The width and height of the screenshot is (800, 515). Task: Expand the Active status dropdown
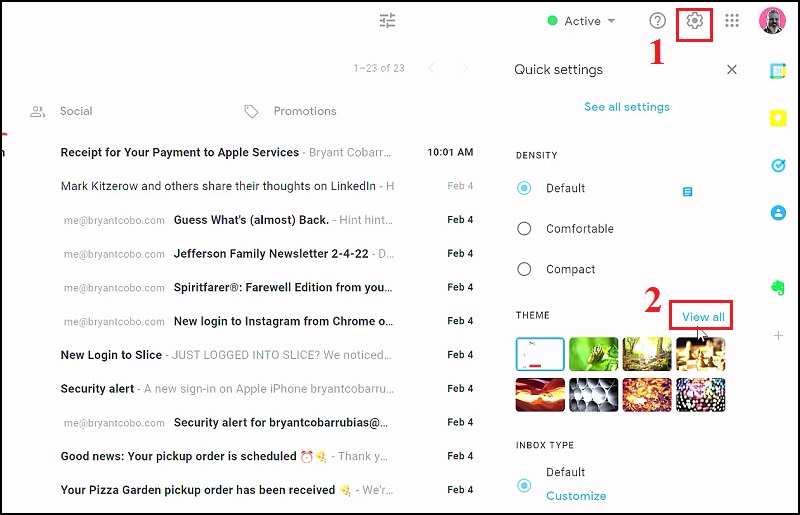pyautogui.click(x=581, y=21)
